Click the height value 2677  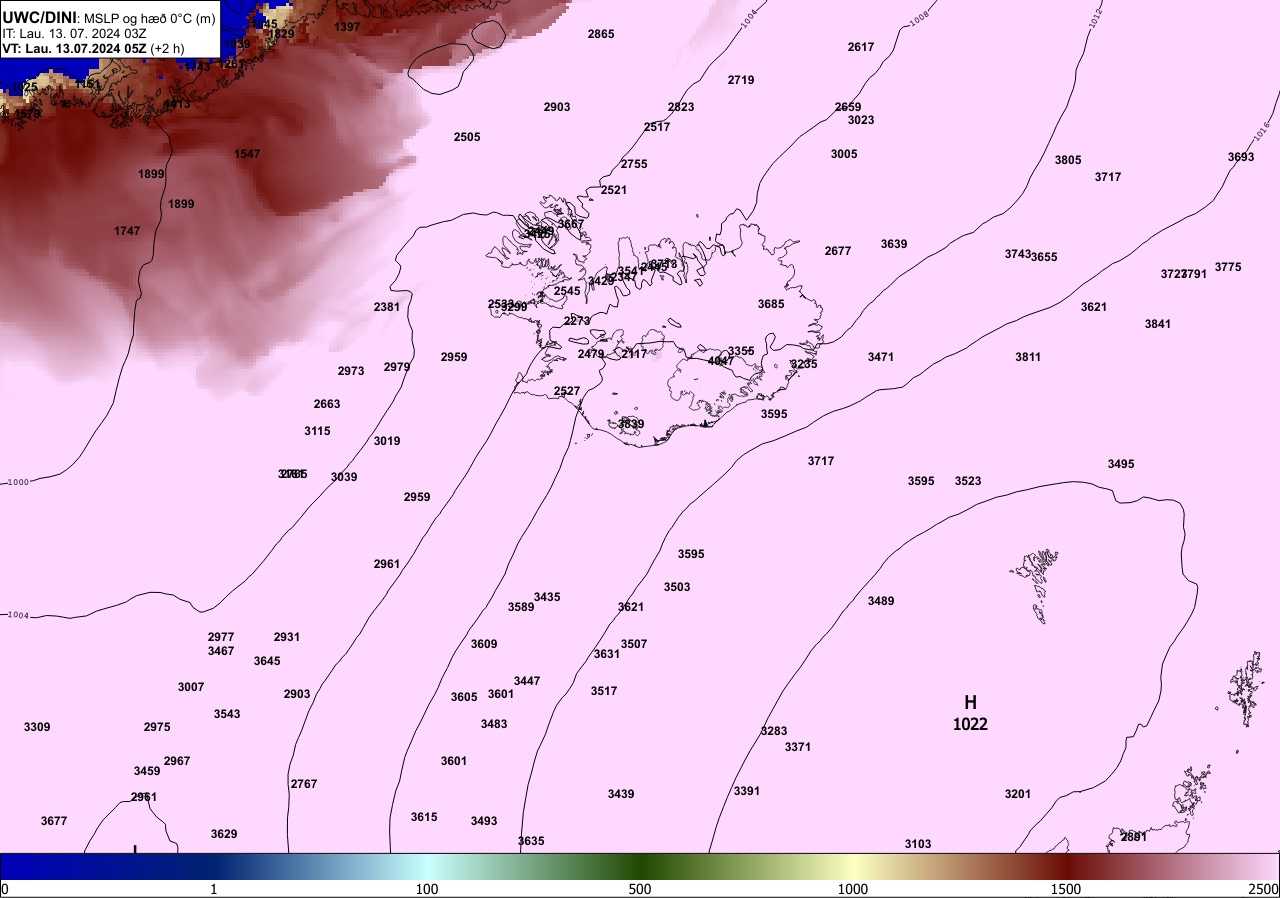pyautogui.click(x=838, y=251)
